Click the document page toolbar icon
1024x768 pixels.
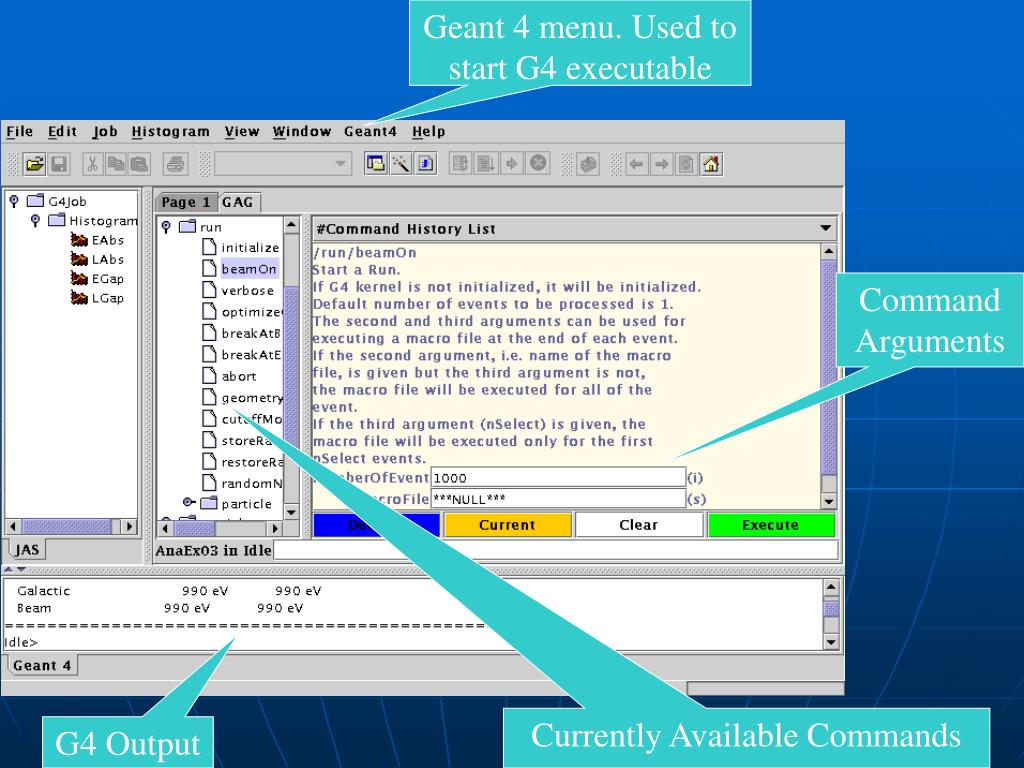pyautogui.click(x=426, y=164)
